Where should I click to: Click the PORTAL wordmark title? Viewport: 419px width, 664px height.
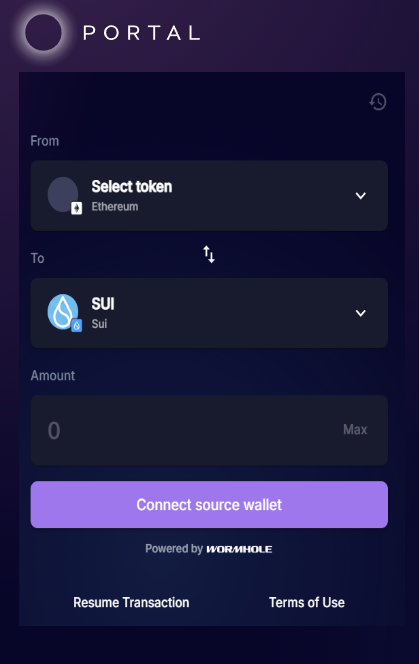pyautogui.click(x=142, y=33)
